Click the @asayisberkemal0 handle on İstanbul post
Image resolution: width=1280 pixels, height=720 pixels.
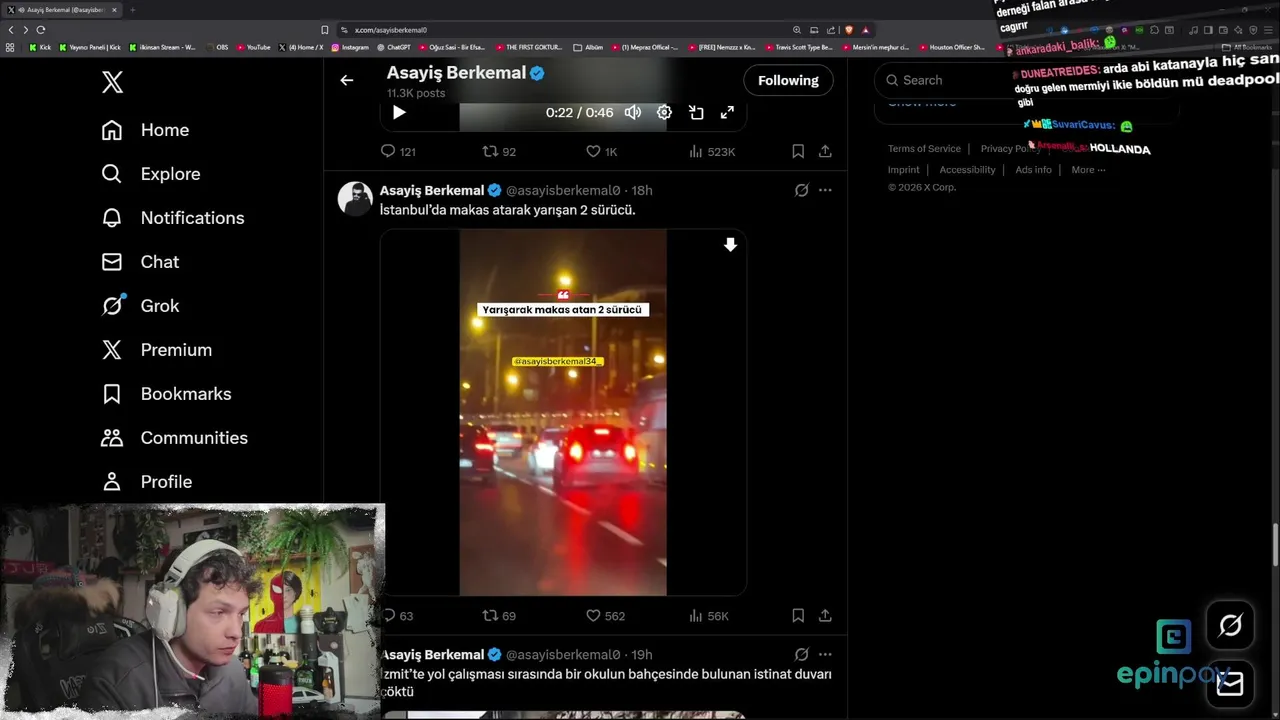pos(563,190)
